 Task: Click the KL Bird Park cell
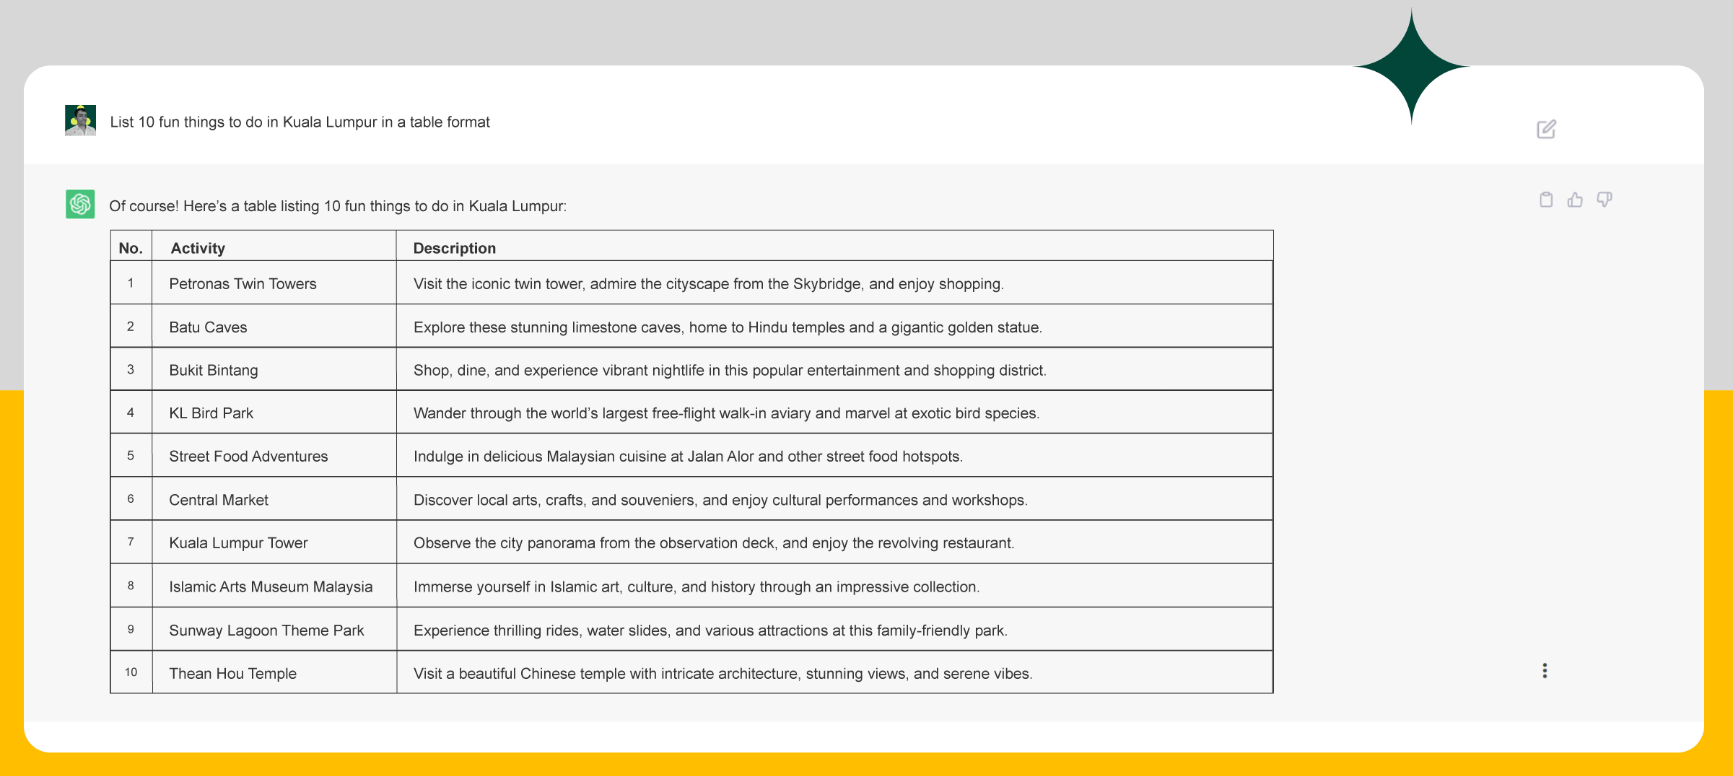pyautogui.click(x=211, y=413)
